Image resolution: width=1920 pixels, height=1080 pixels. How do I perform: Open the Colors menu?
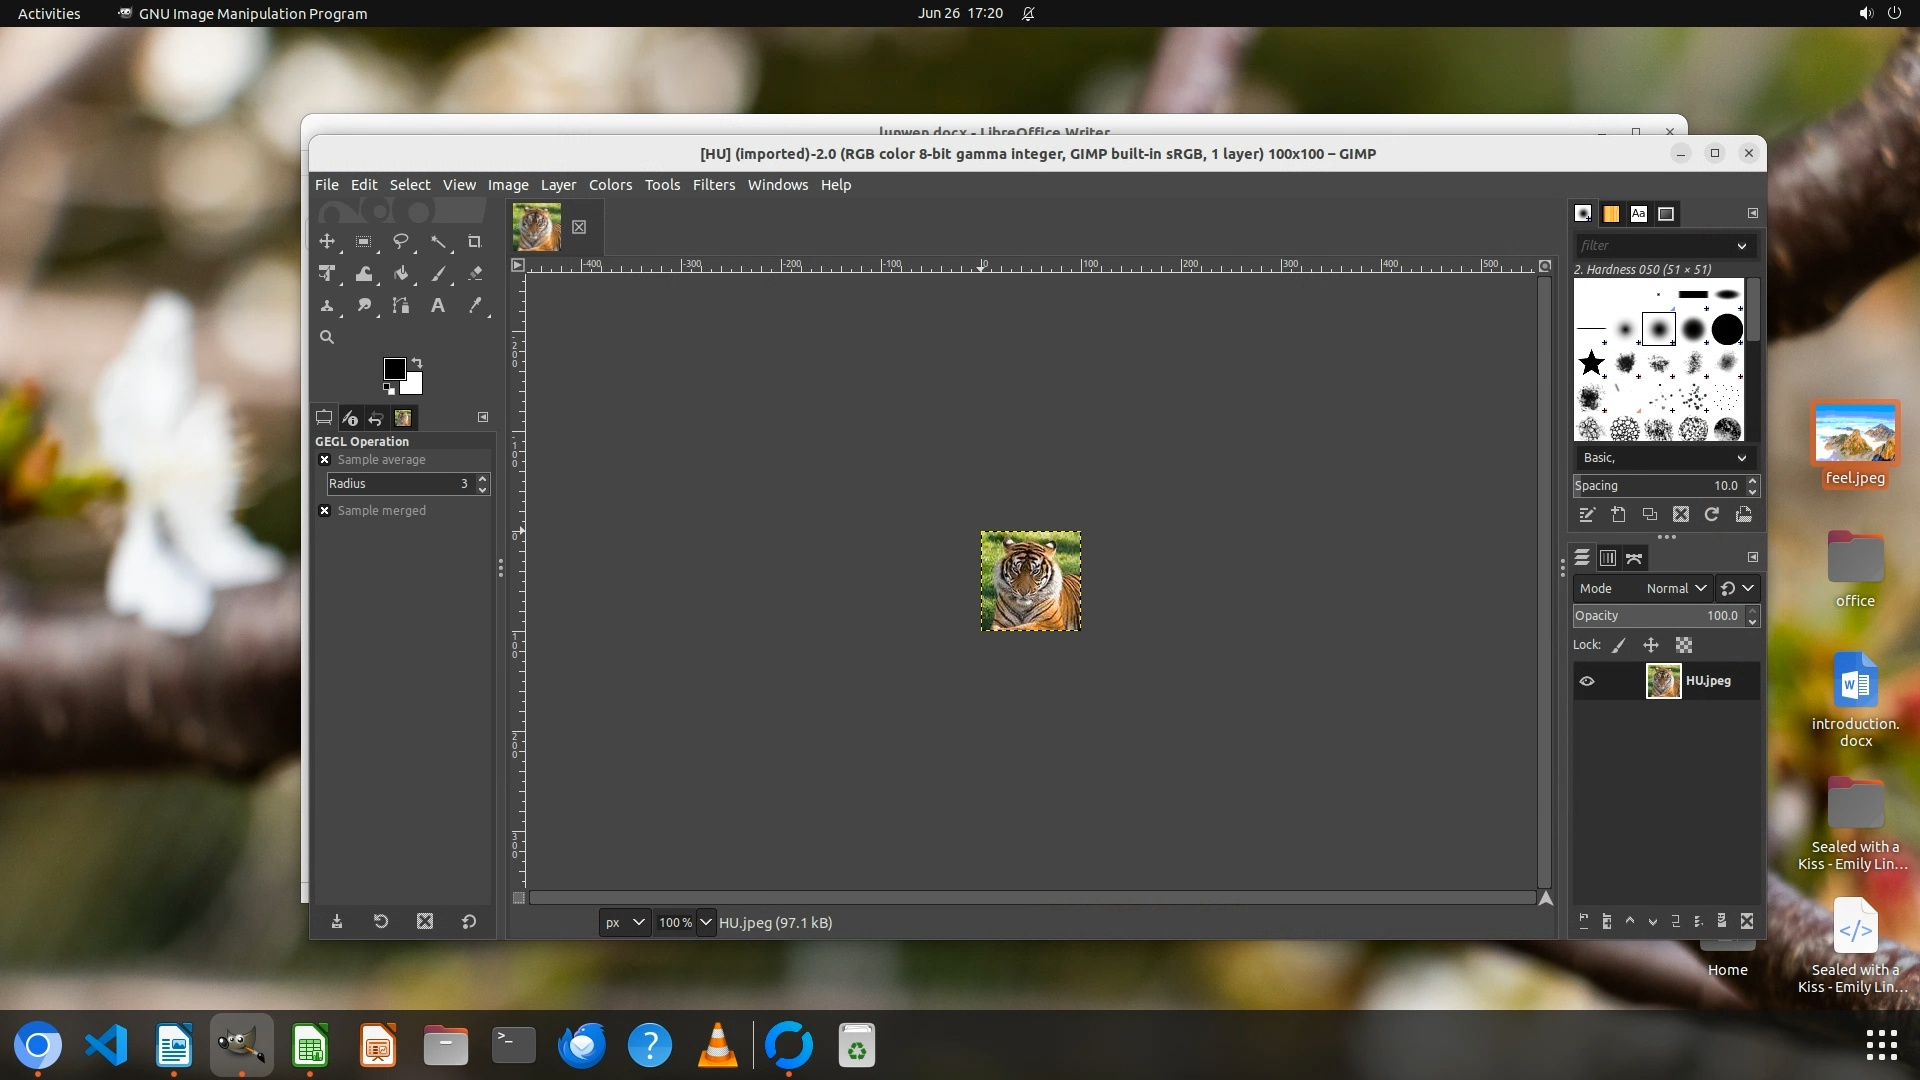[x=610, y=185]
